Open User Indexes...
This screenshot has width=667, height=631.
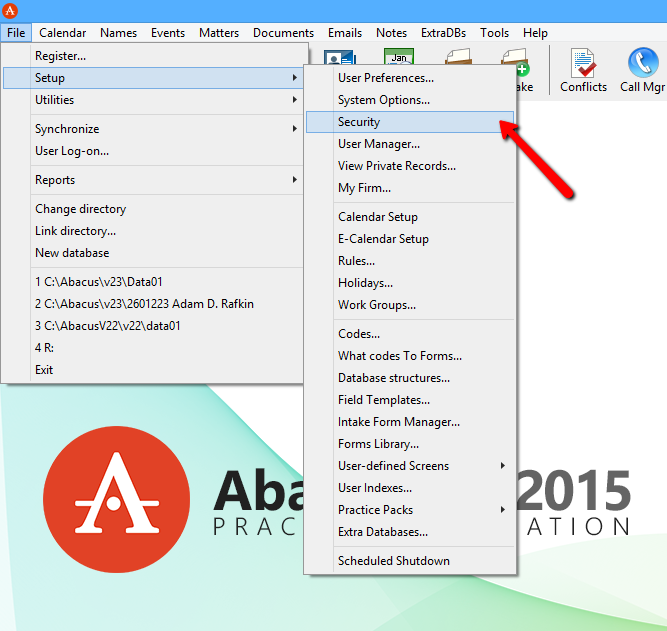tap(410, 488)
